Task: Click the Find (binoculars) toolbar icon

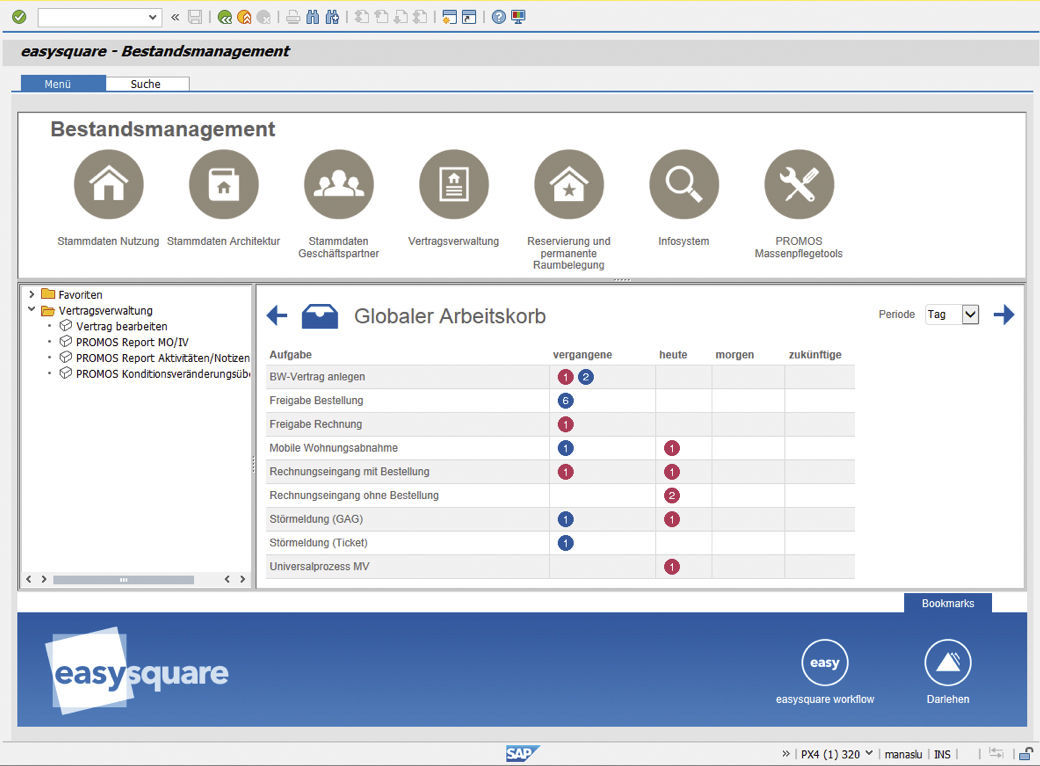Action: pyautogui.click(x=313, y=17)
